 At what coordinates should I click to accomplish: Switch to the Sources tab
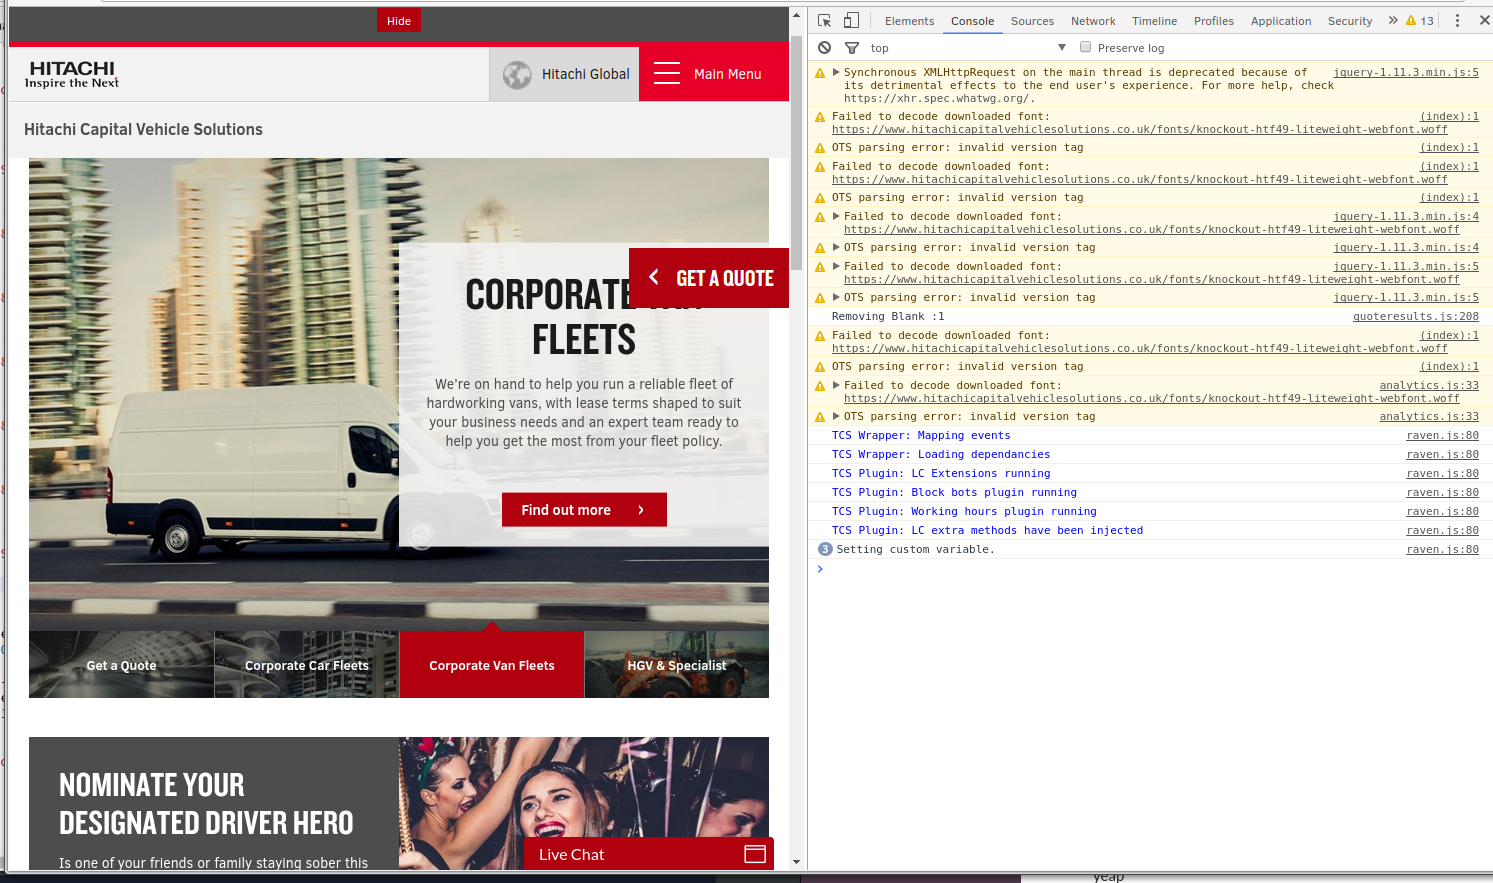1032,21
